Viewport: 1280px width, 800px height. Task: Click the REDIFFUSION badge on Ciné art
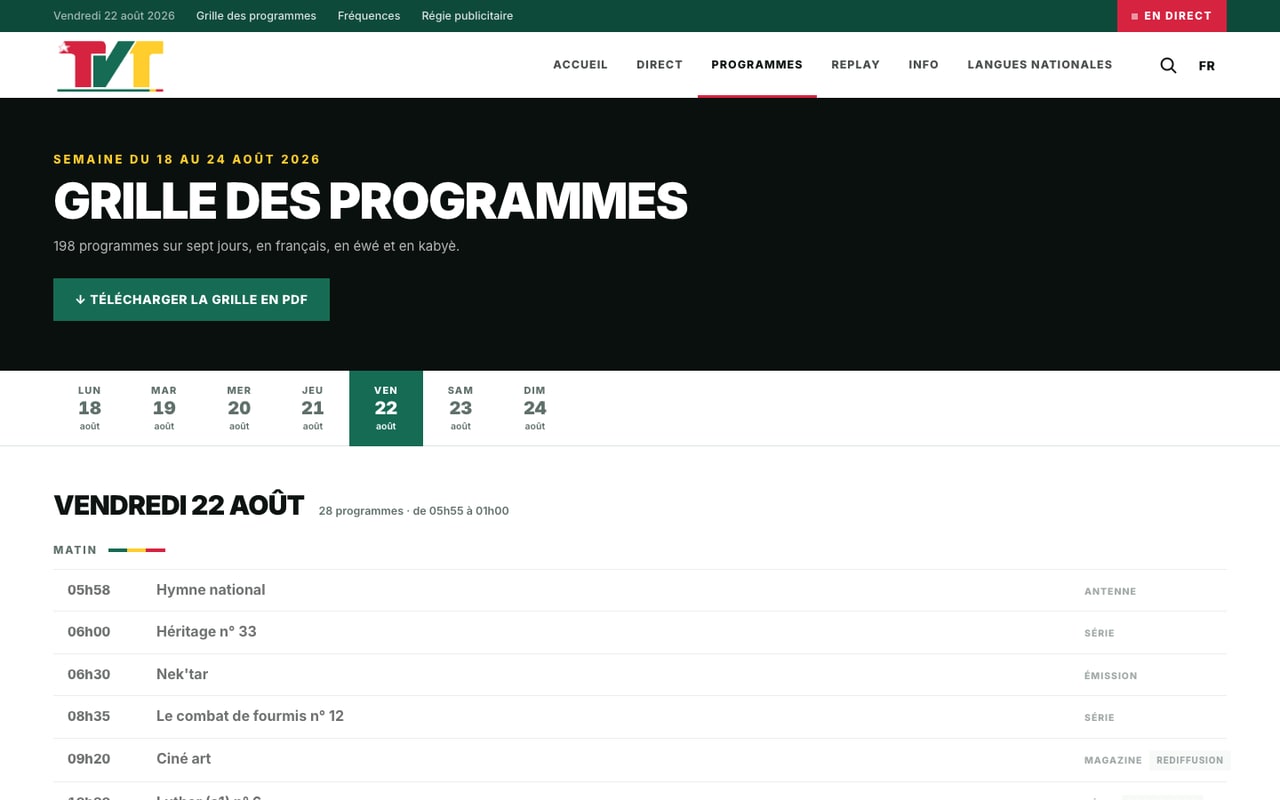pos(1190,760)
